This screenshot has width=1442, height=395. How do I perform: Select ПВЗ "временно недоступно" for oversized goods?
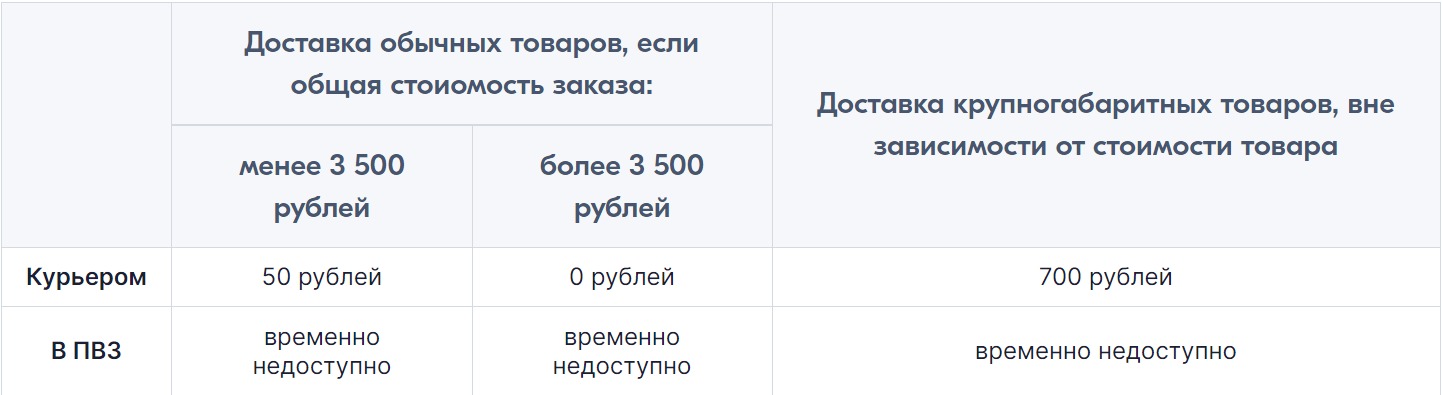coord(1106,352)
